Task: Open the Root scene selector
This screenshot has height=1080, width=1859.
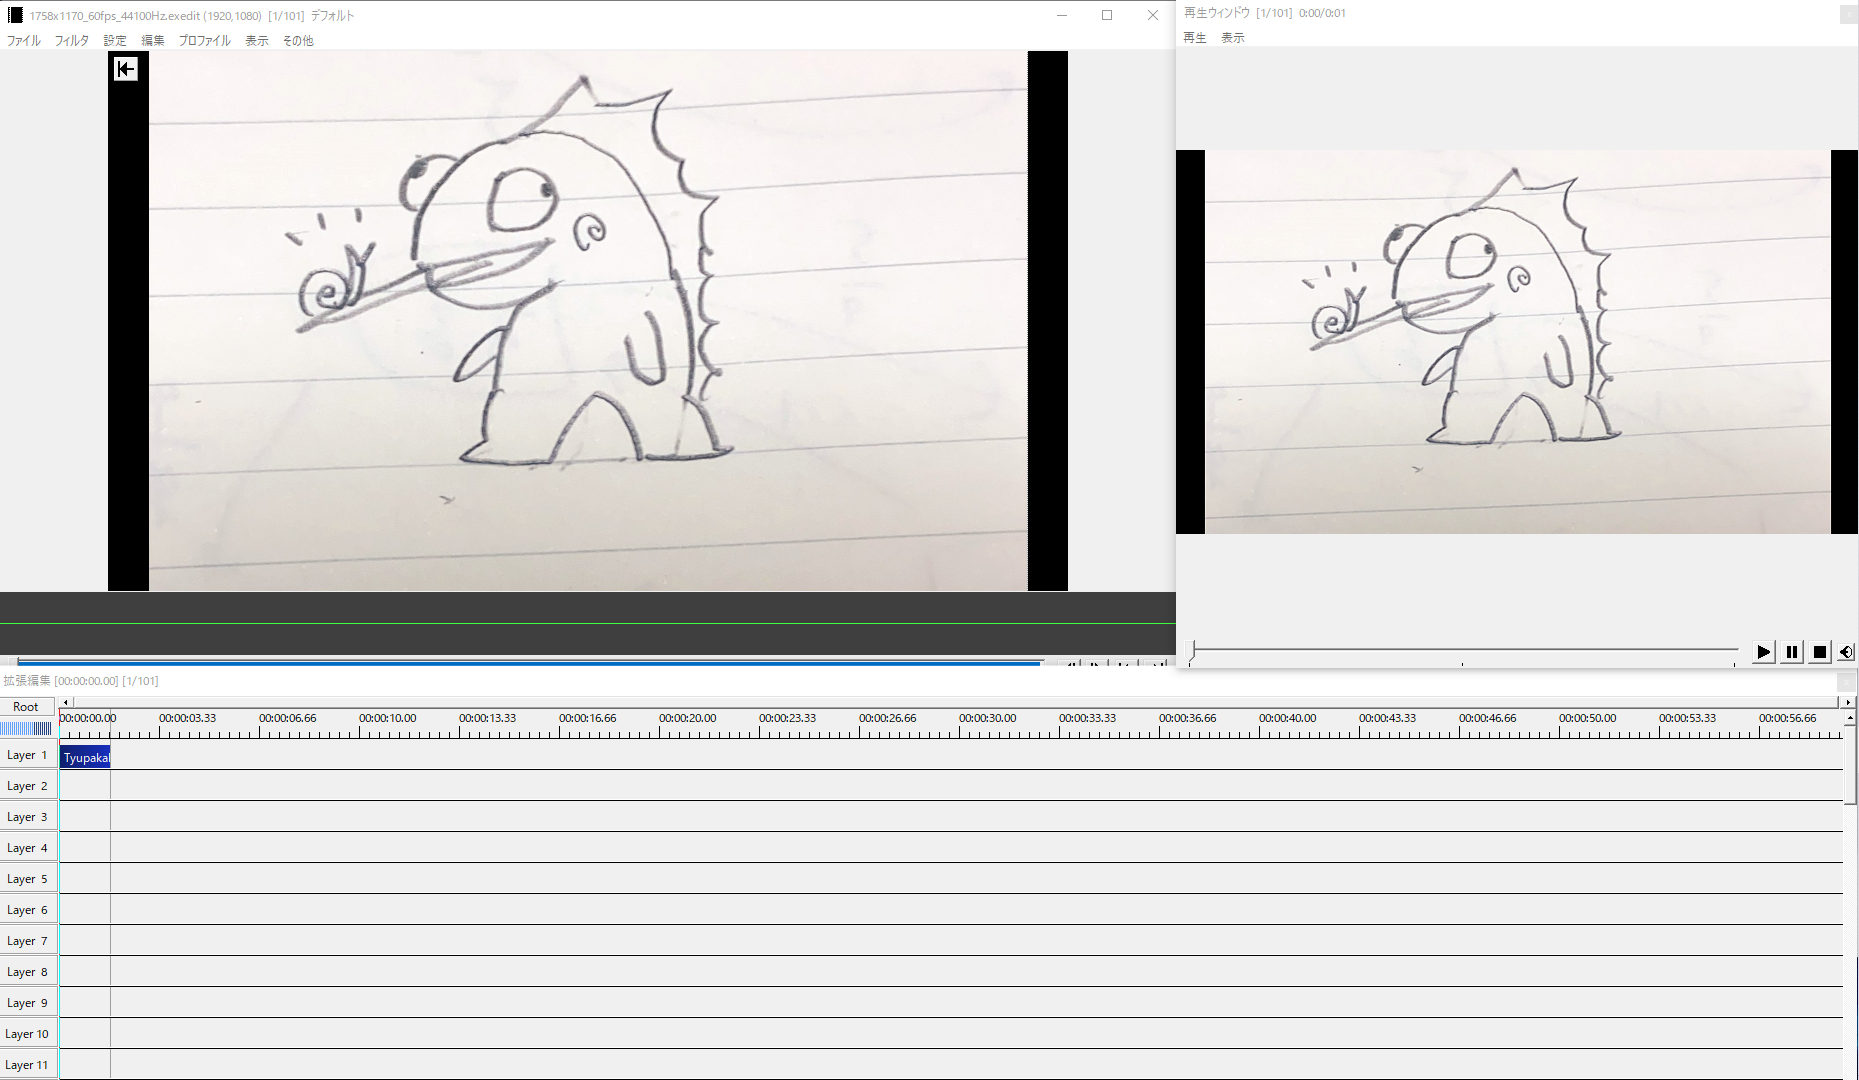Action: [x=27, y=707]
